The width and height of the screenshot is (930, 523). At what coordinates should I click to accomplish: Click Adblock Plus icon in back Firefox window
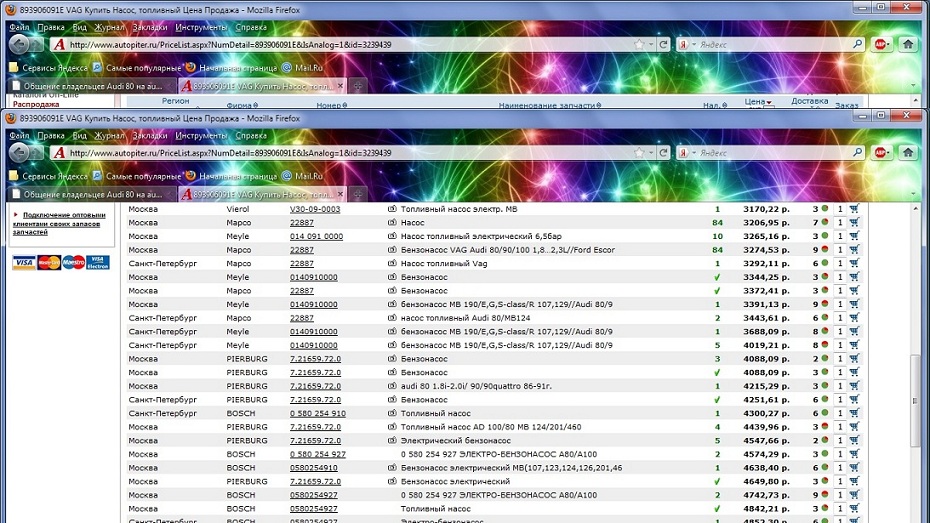point(881,44)
